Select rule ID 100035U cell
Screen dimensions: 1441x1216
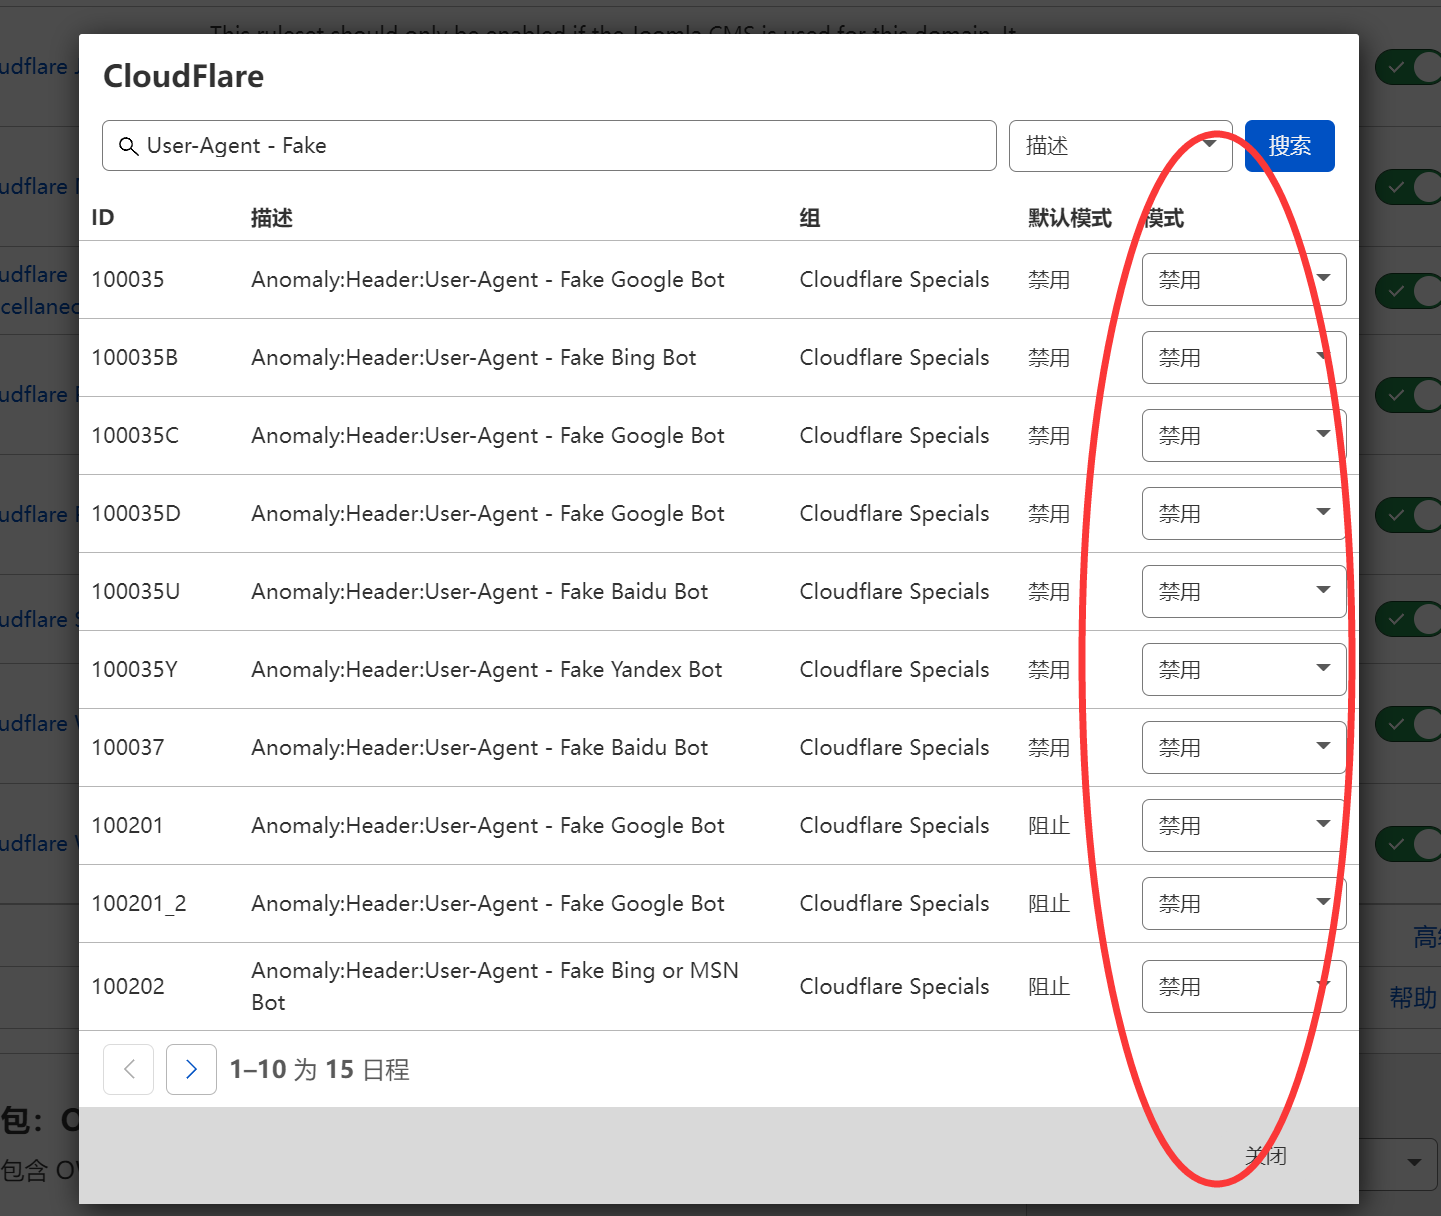pyautogui.click(x=136, y=591)
